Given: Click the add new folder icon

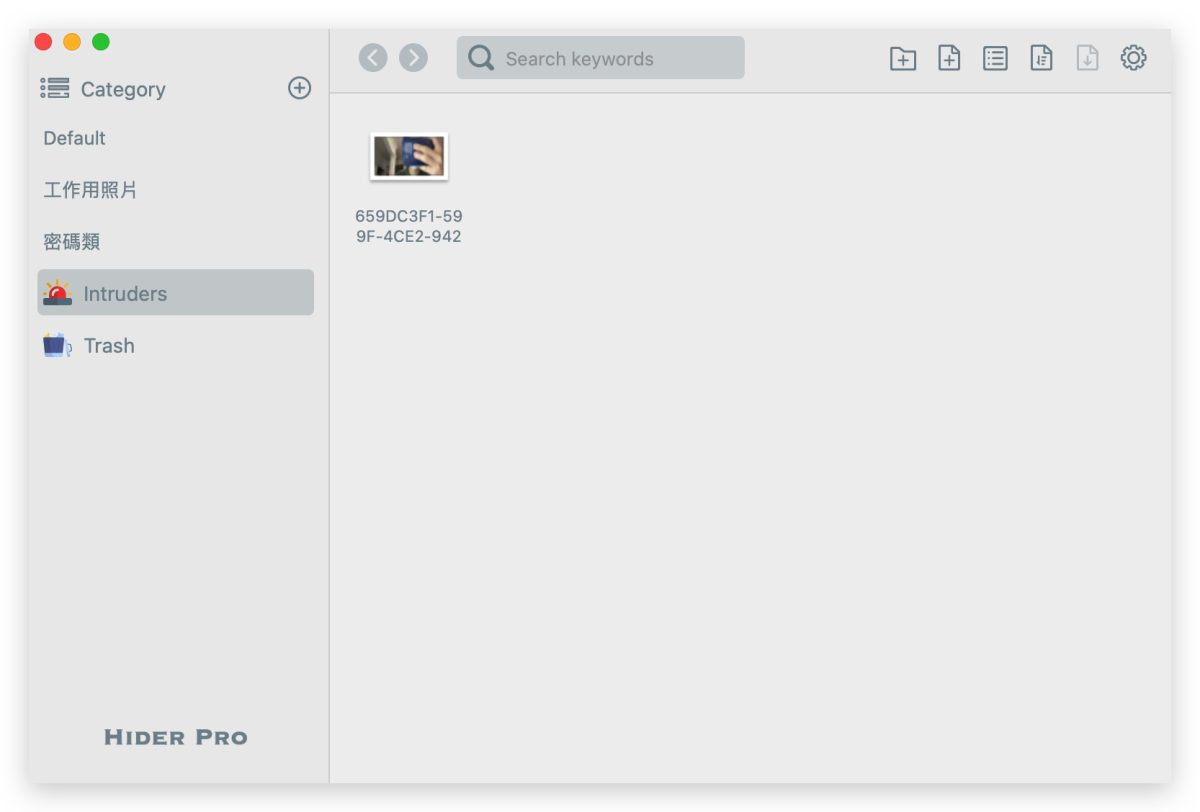Looking at the screenshot, I should point(902,59).
